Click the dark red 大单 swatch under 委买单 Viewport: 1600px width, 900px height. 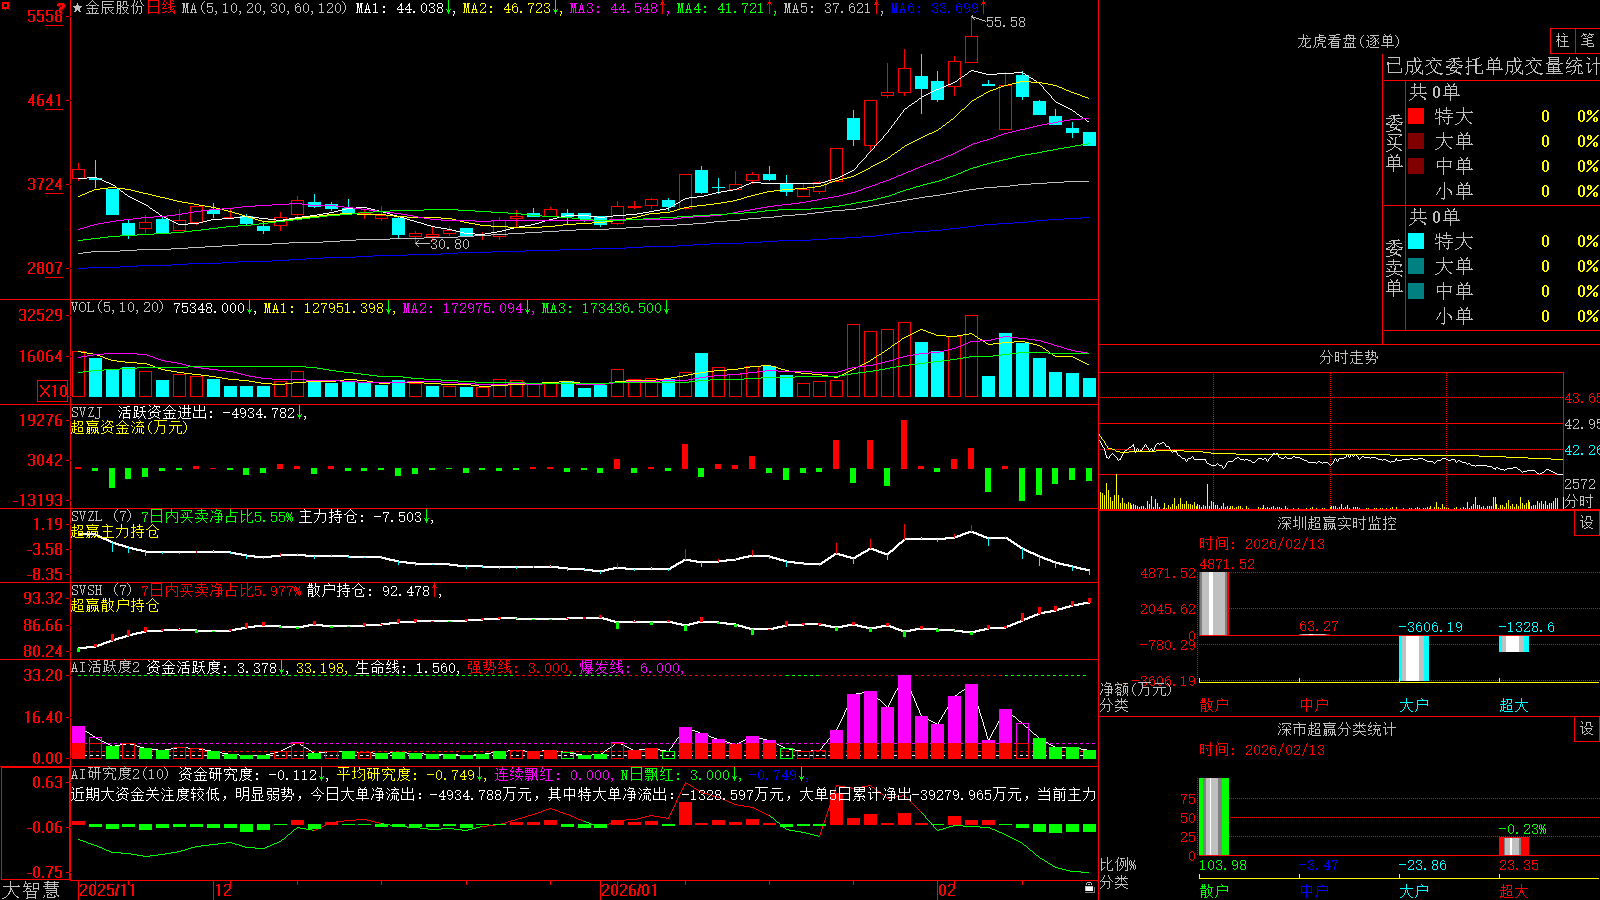(x=1416, y=141)
